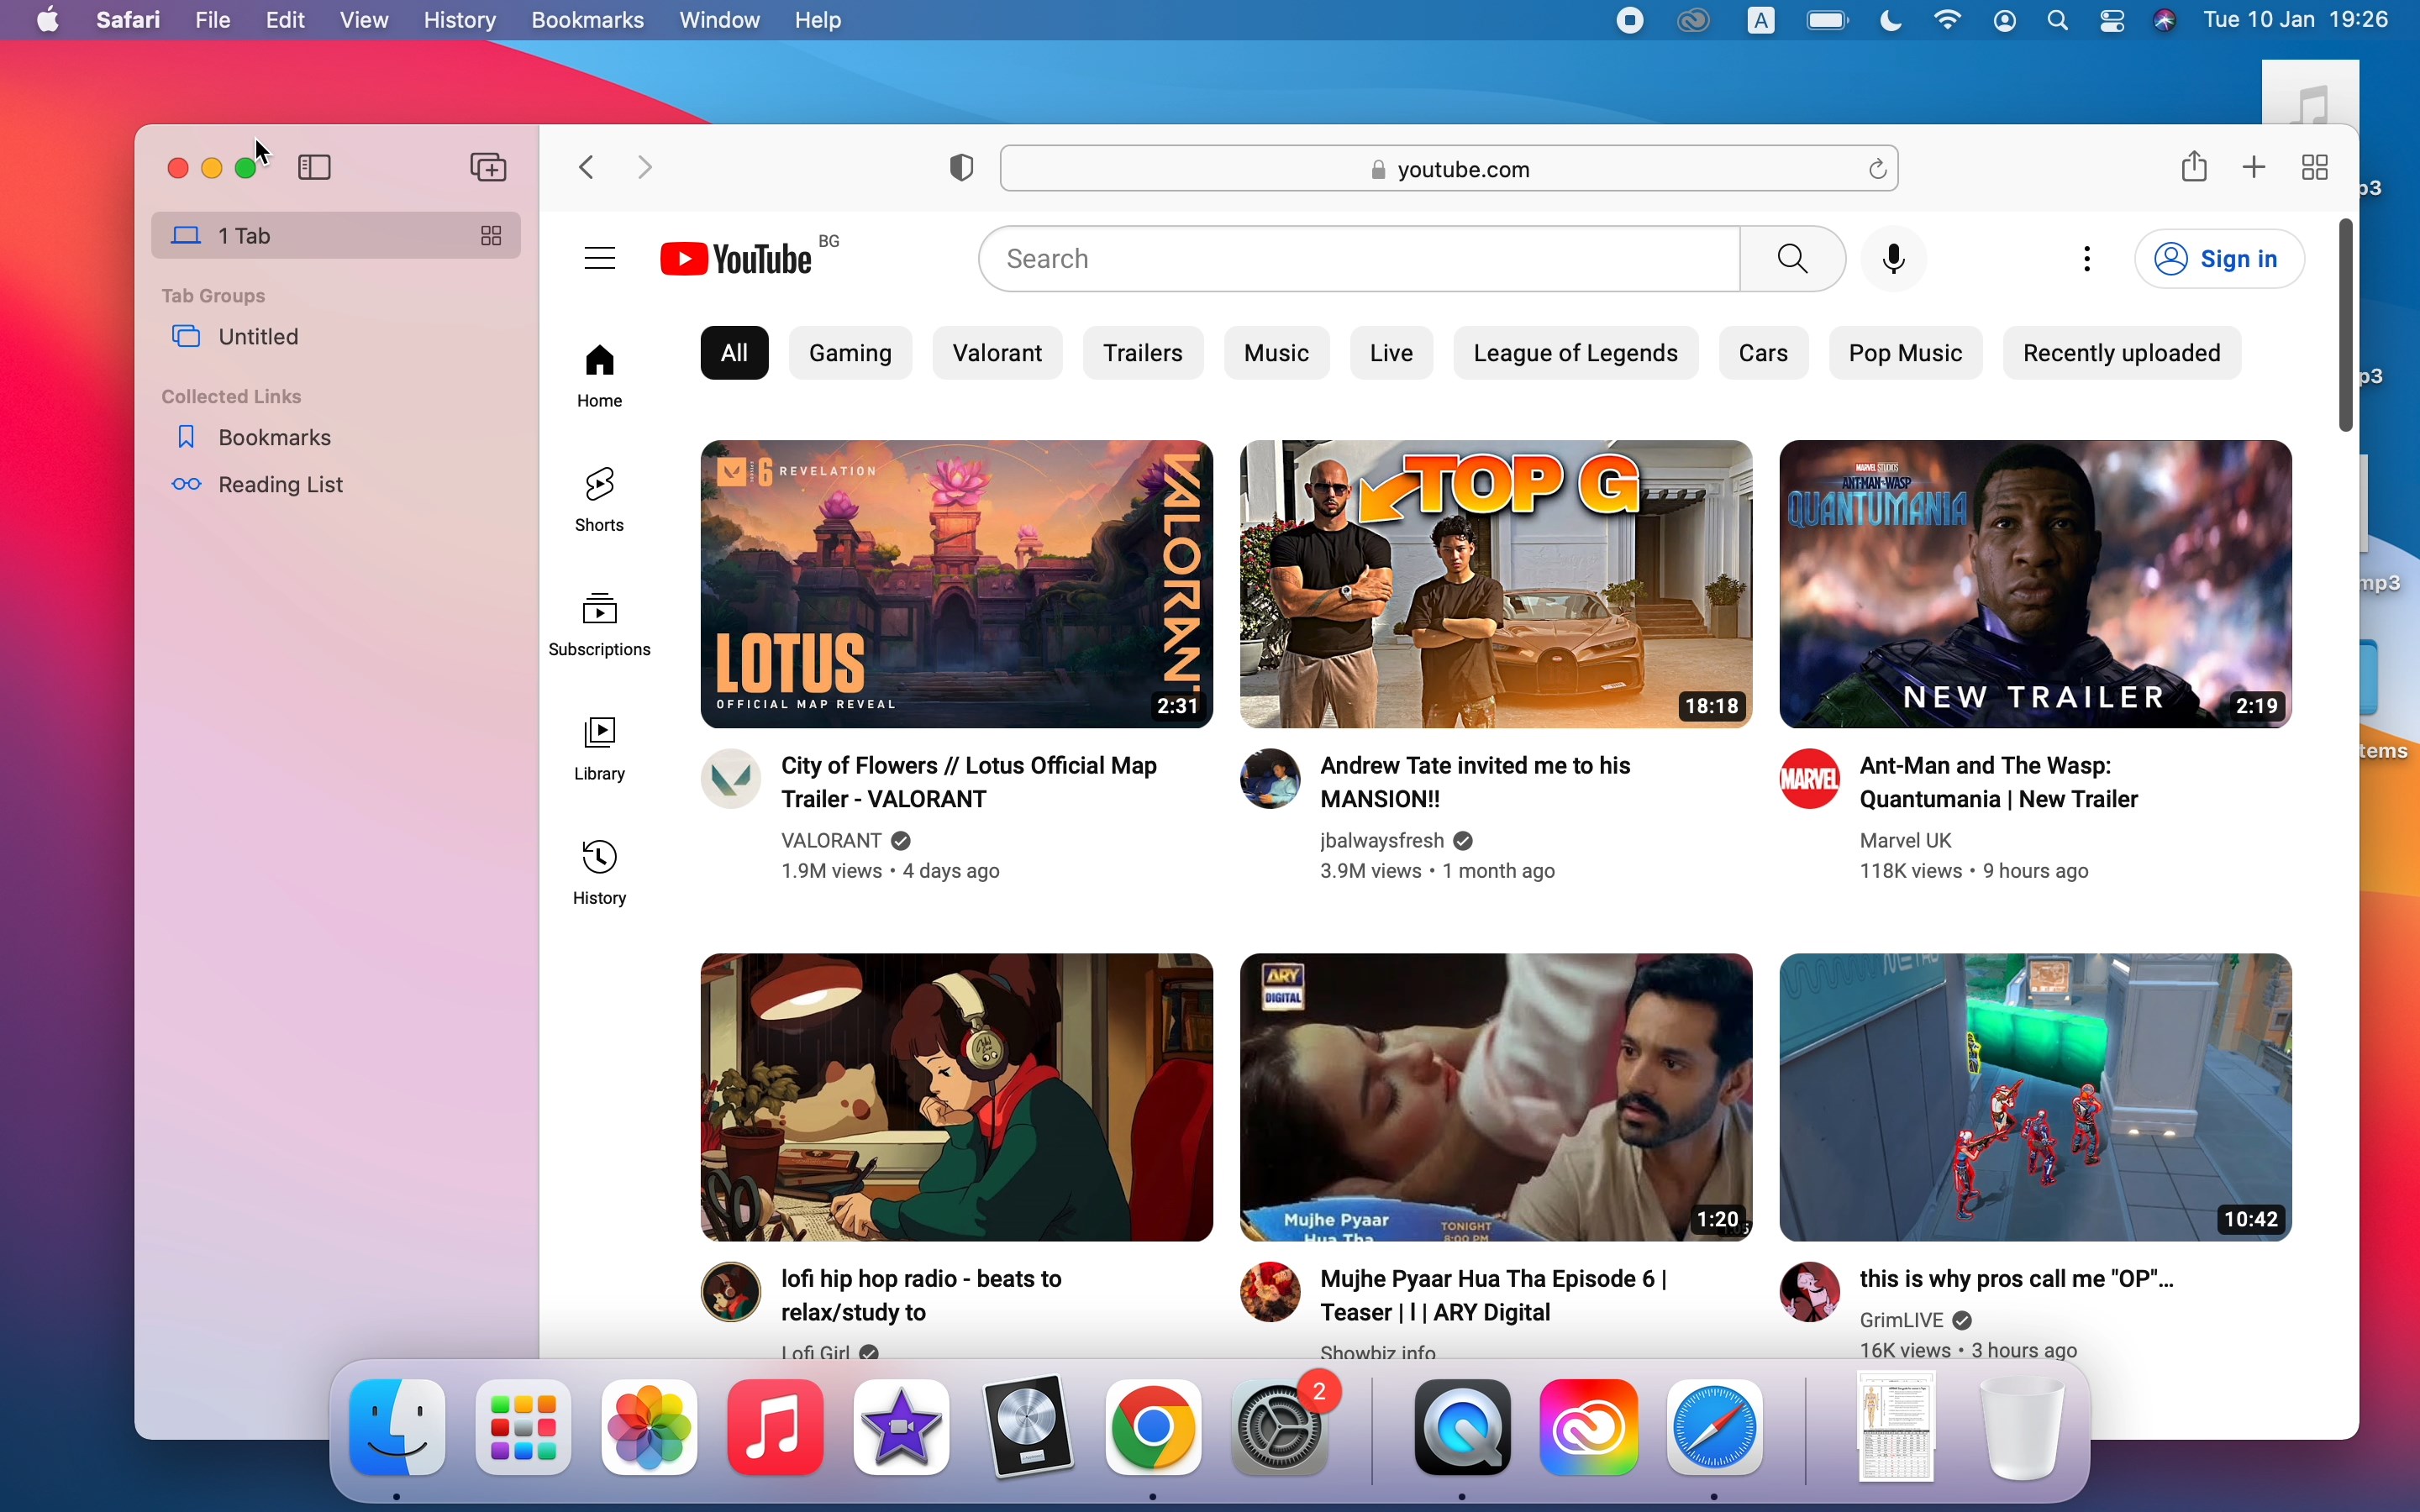Open YouTube Library
The image size is (2420, 1512).
[600, 748]
